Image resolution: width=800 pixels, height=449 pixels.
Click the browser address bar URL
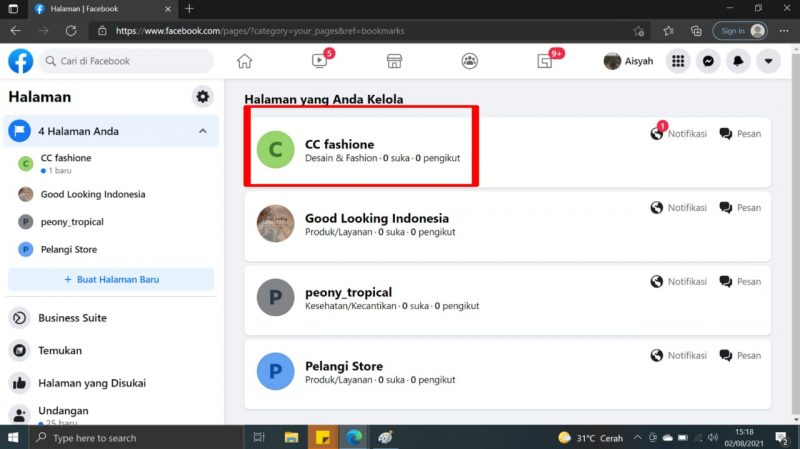click(260, 31)
